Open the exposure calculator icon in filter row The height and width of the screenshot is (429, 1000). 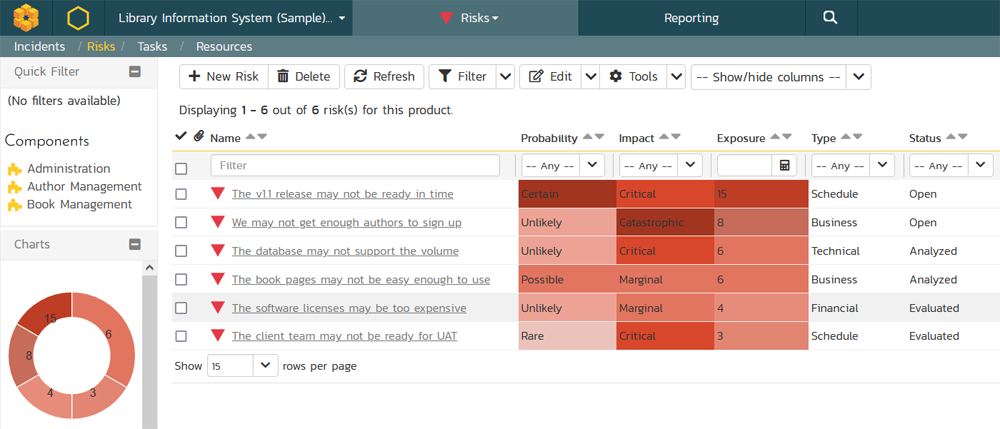coord(785,165)
